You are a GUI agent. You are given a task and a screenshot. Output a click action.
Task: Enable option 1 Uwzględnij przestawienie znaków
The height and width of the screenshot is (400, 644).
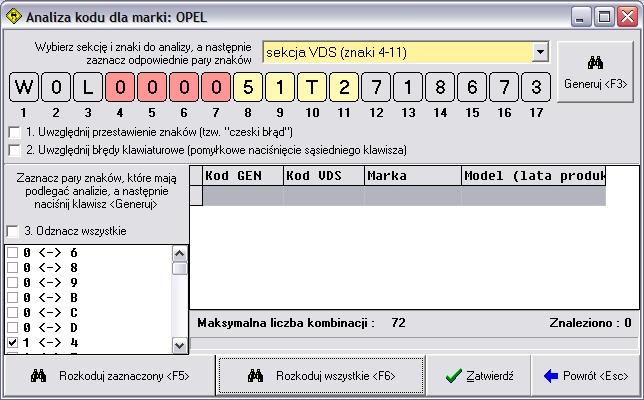pos(14,132)
